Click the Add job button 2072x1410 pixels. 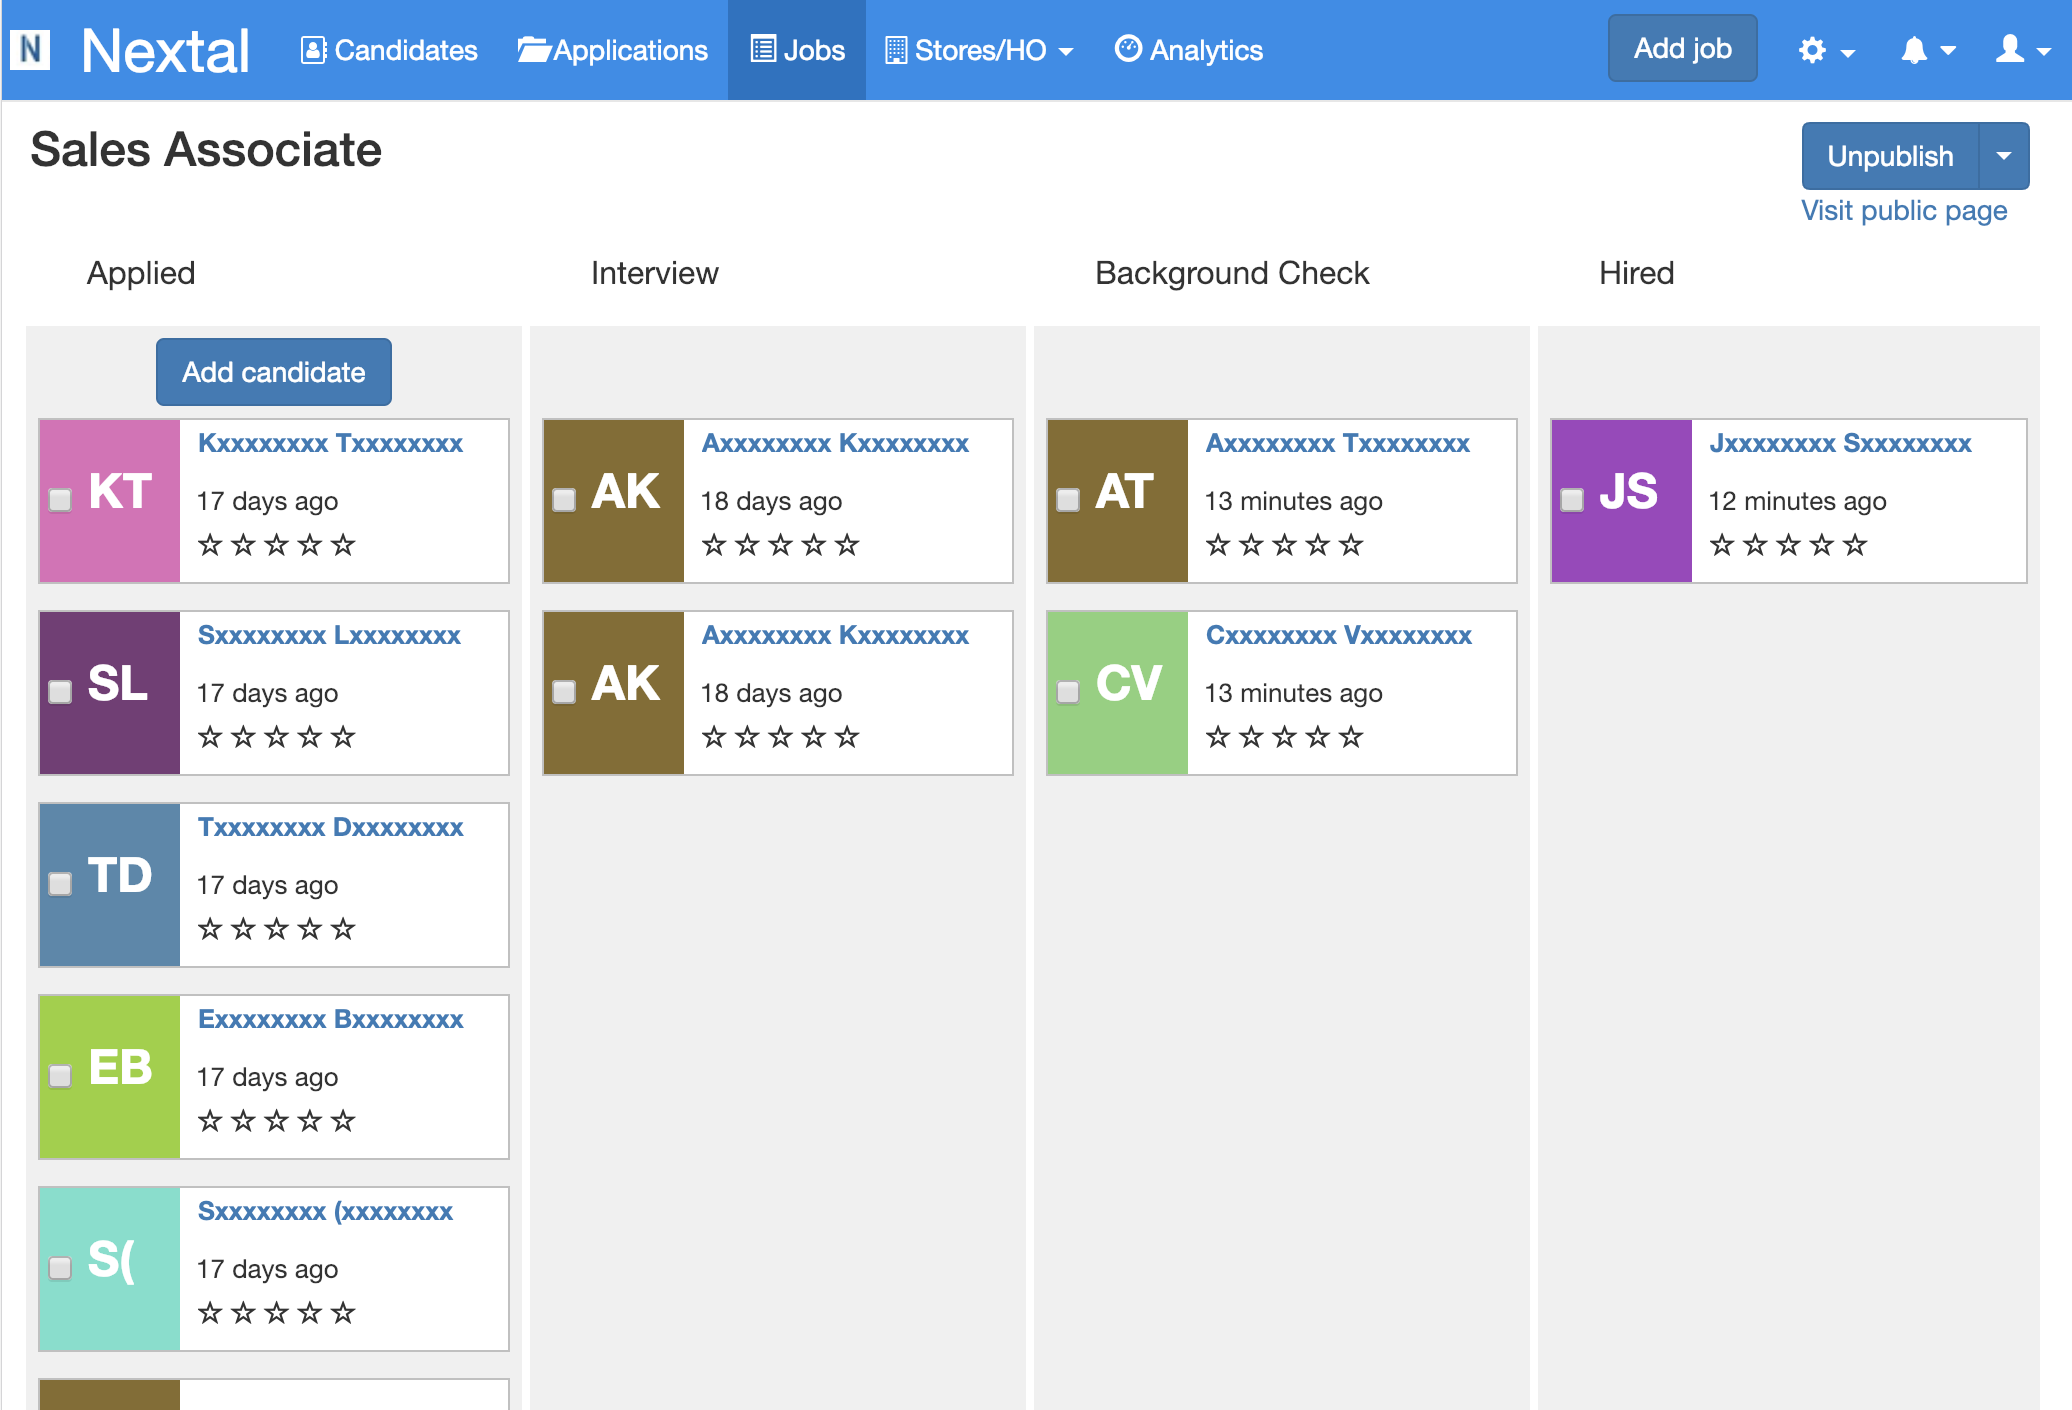[x=1683, y=48]
